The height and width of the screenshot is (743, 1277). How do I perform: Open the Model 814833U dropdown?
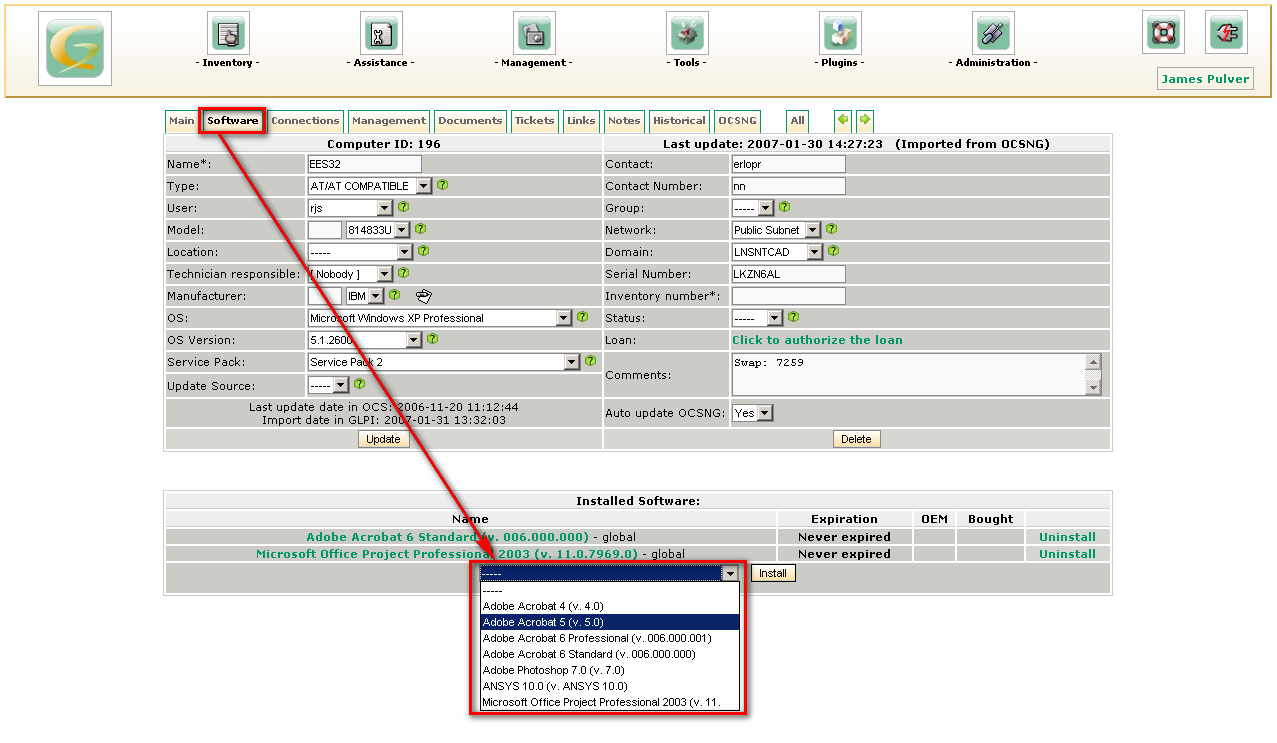[x=377, y=230]
